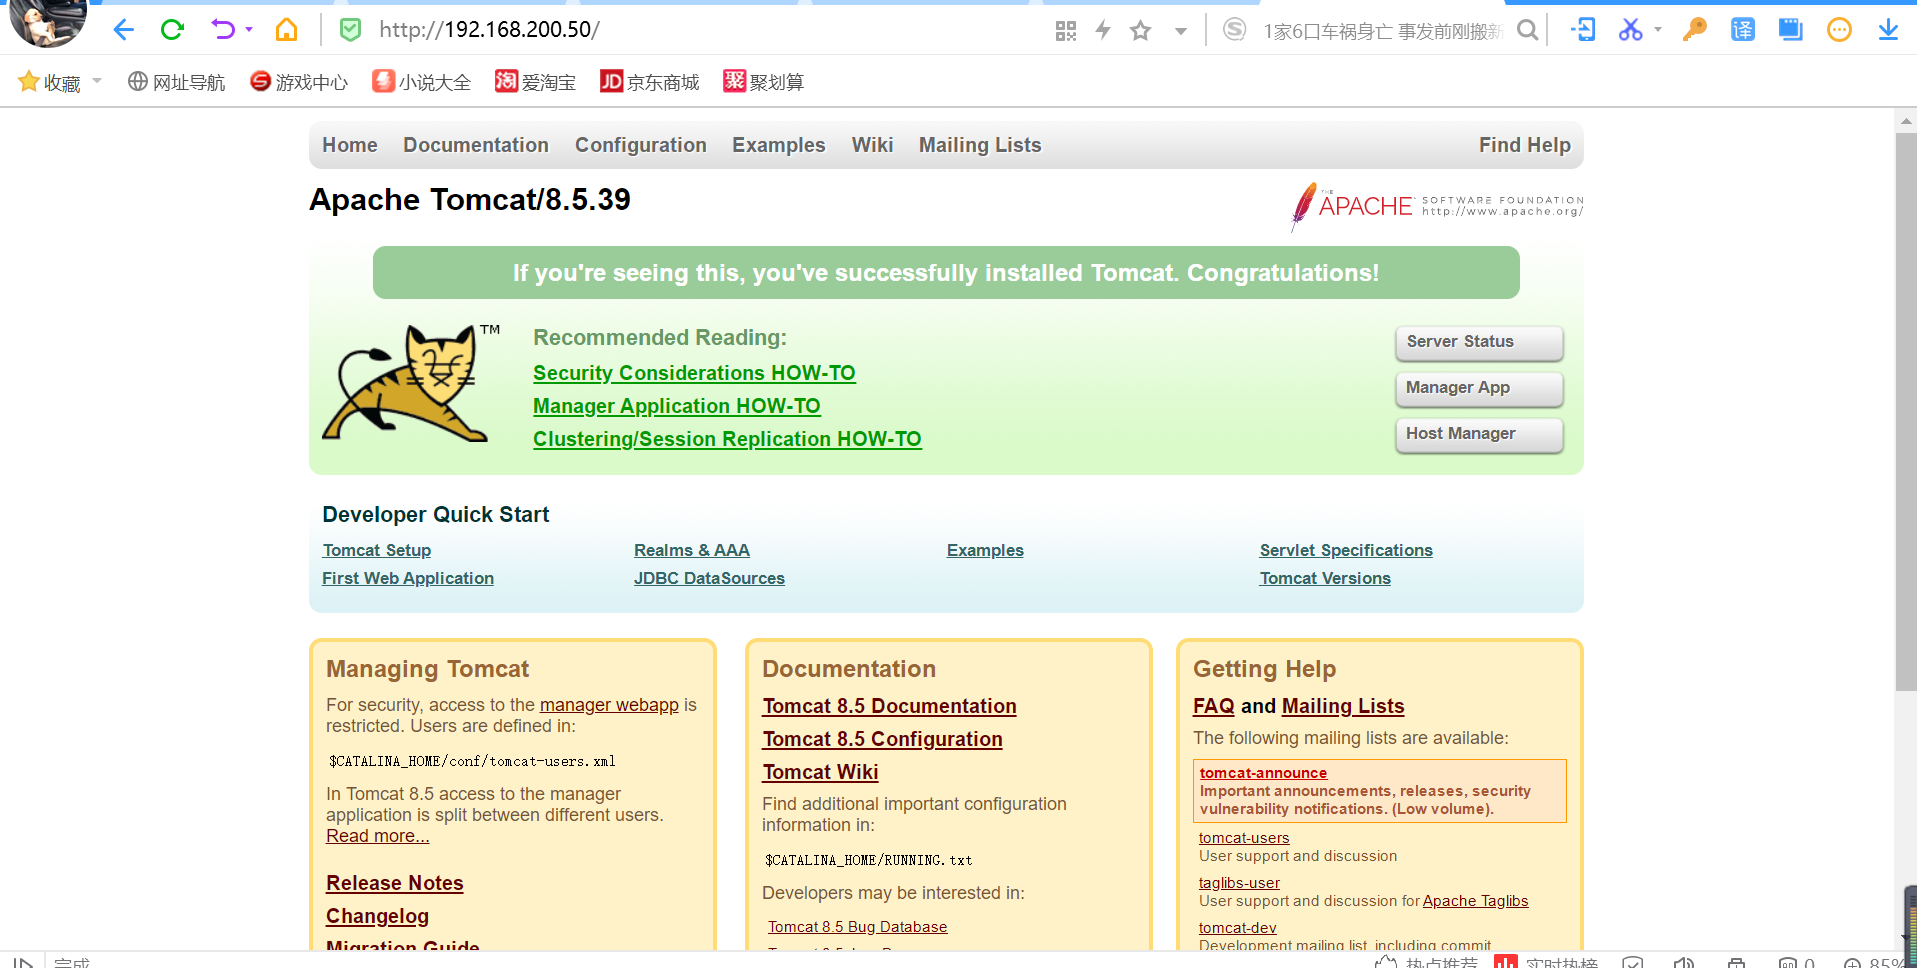Viewport: 1917px width, 968px height.
Task: Open Manager Application HOW-TO link
Action: point(677,406)
